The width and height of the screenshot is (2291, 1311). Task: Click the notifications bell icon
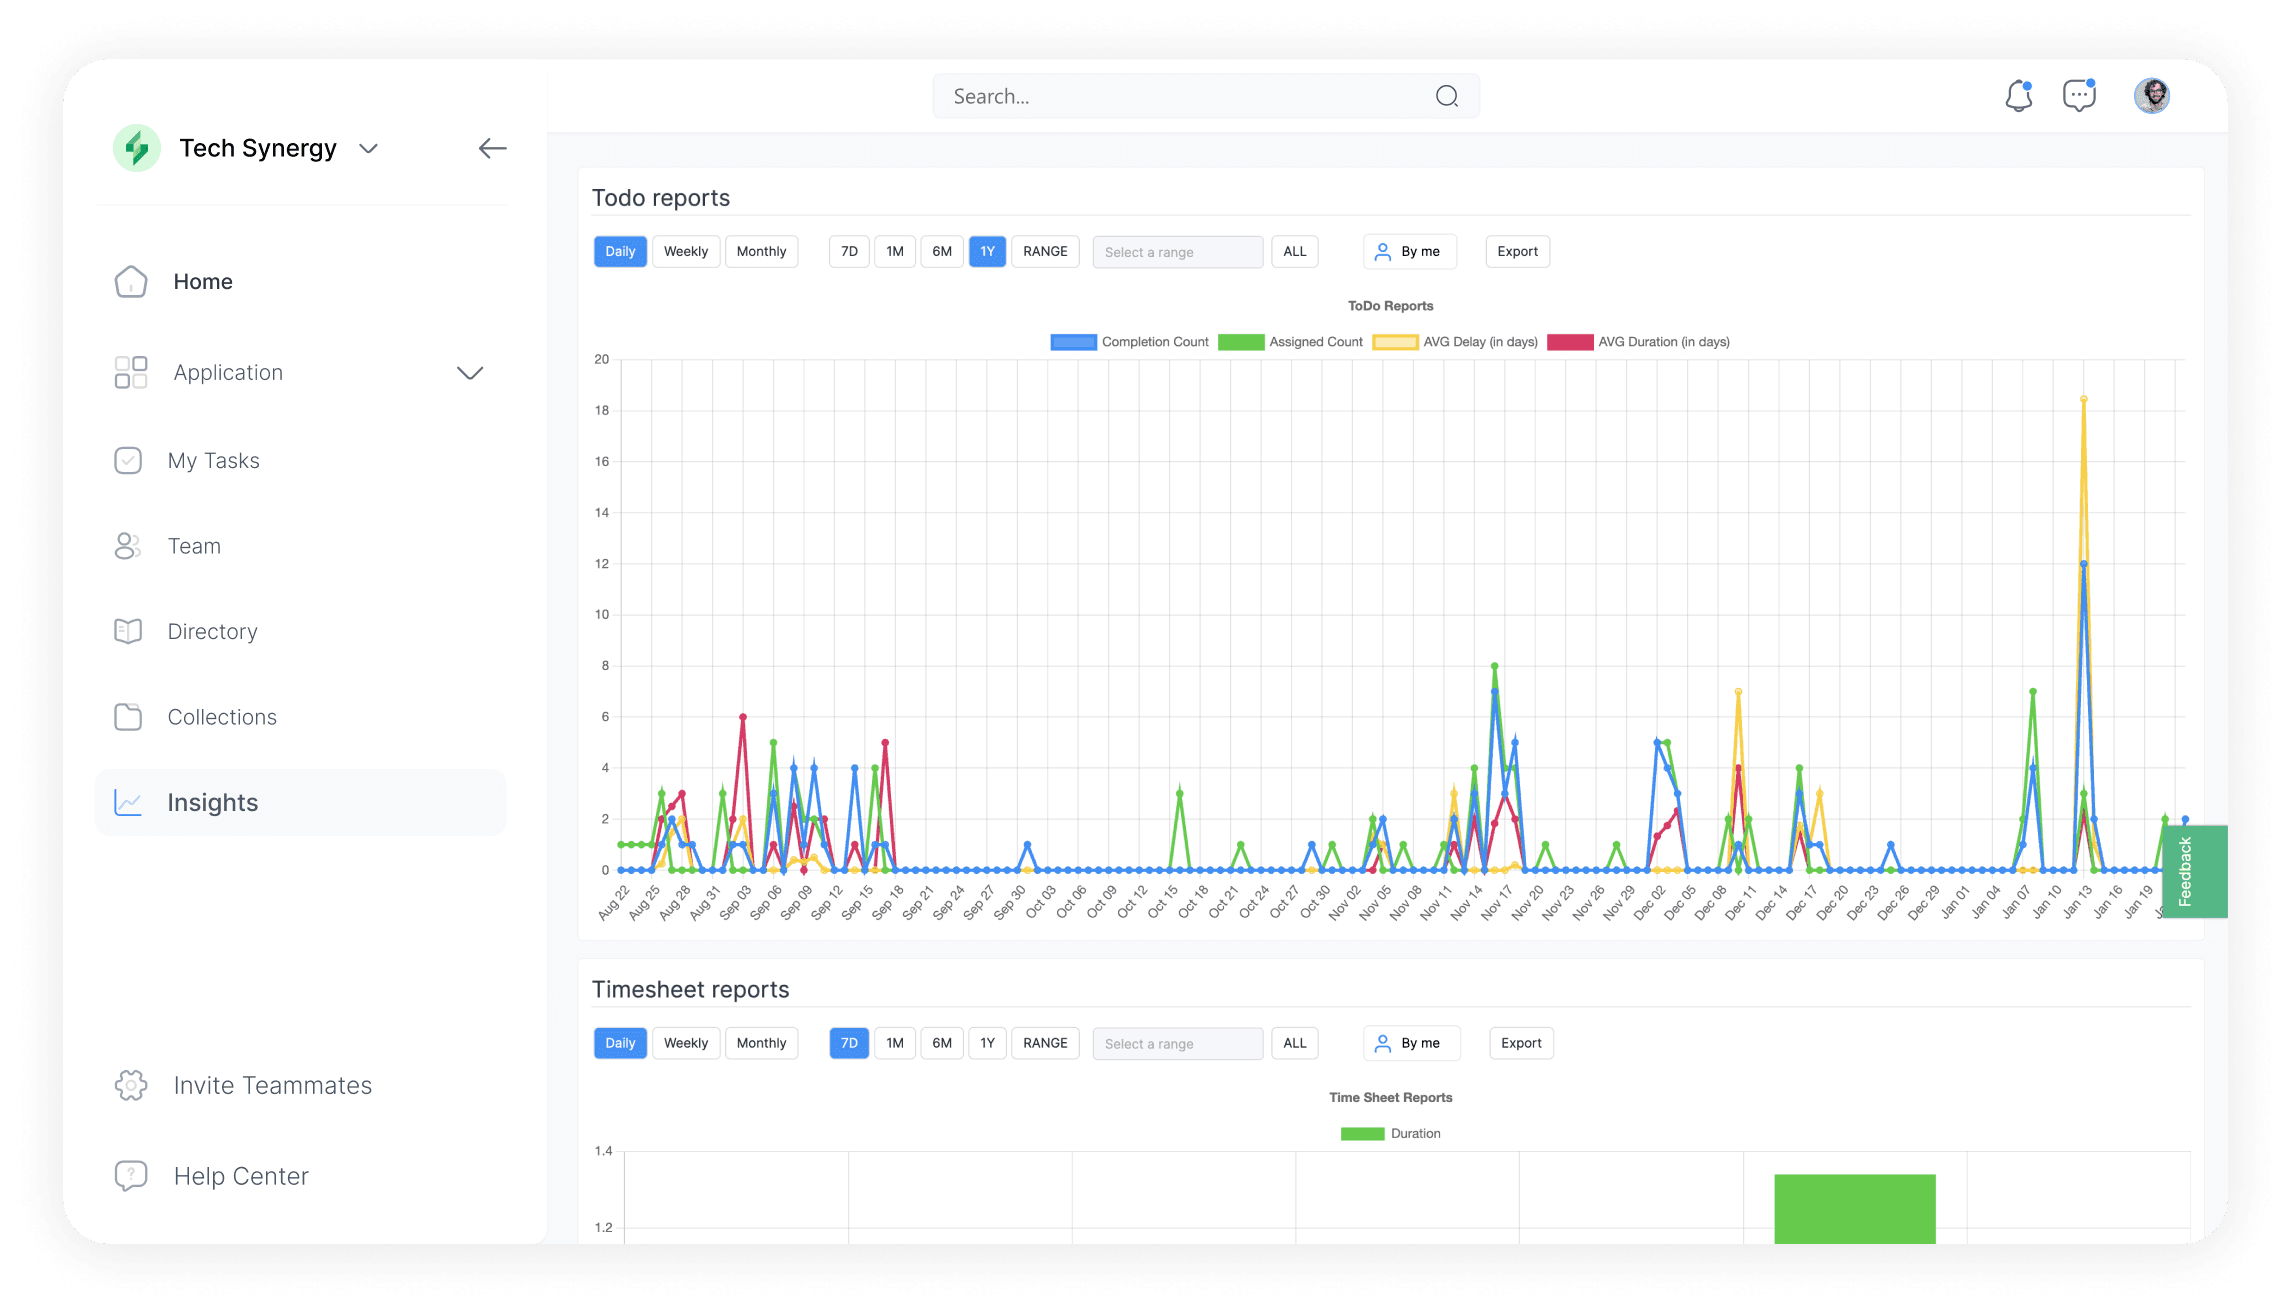(x=2018, y=96)
